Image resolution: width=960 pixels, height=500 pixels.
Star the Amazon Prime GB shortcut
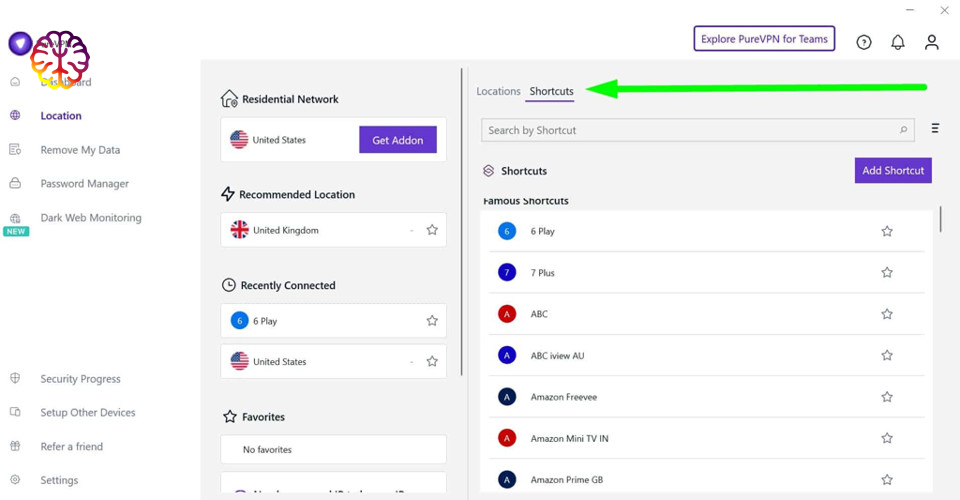[x=887, y=479]
